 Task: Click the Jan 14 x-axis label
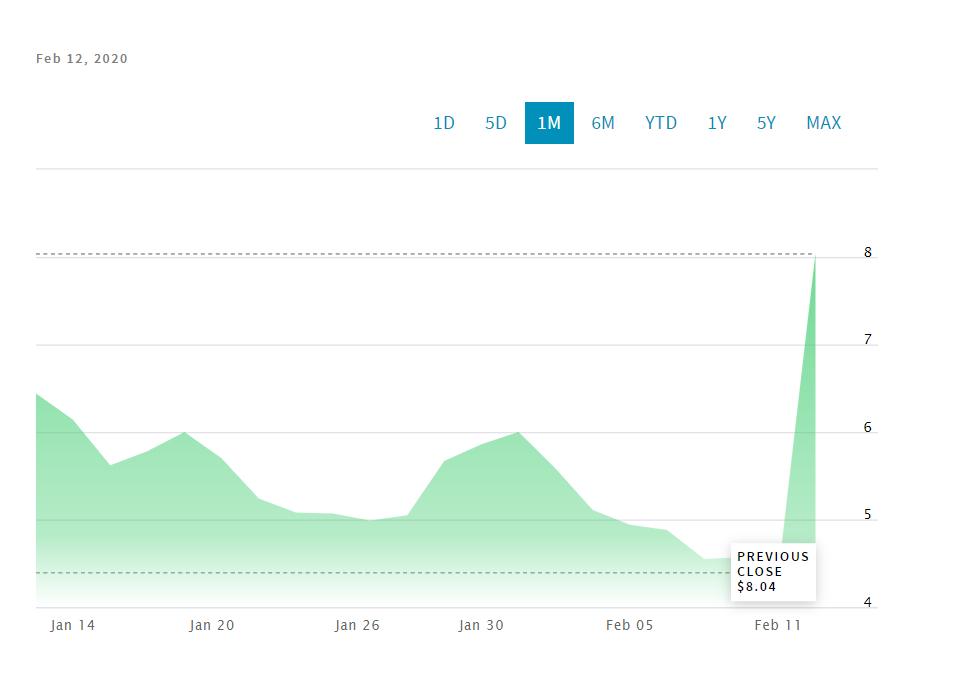[x=73, y=625]
